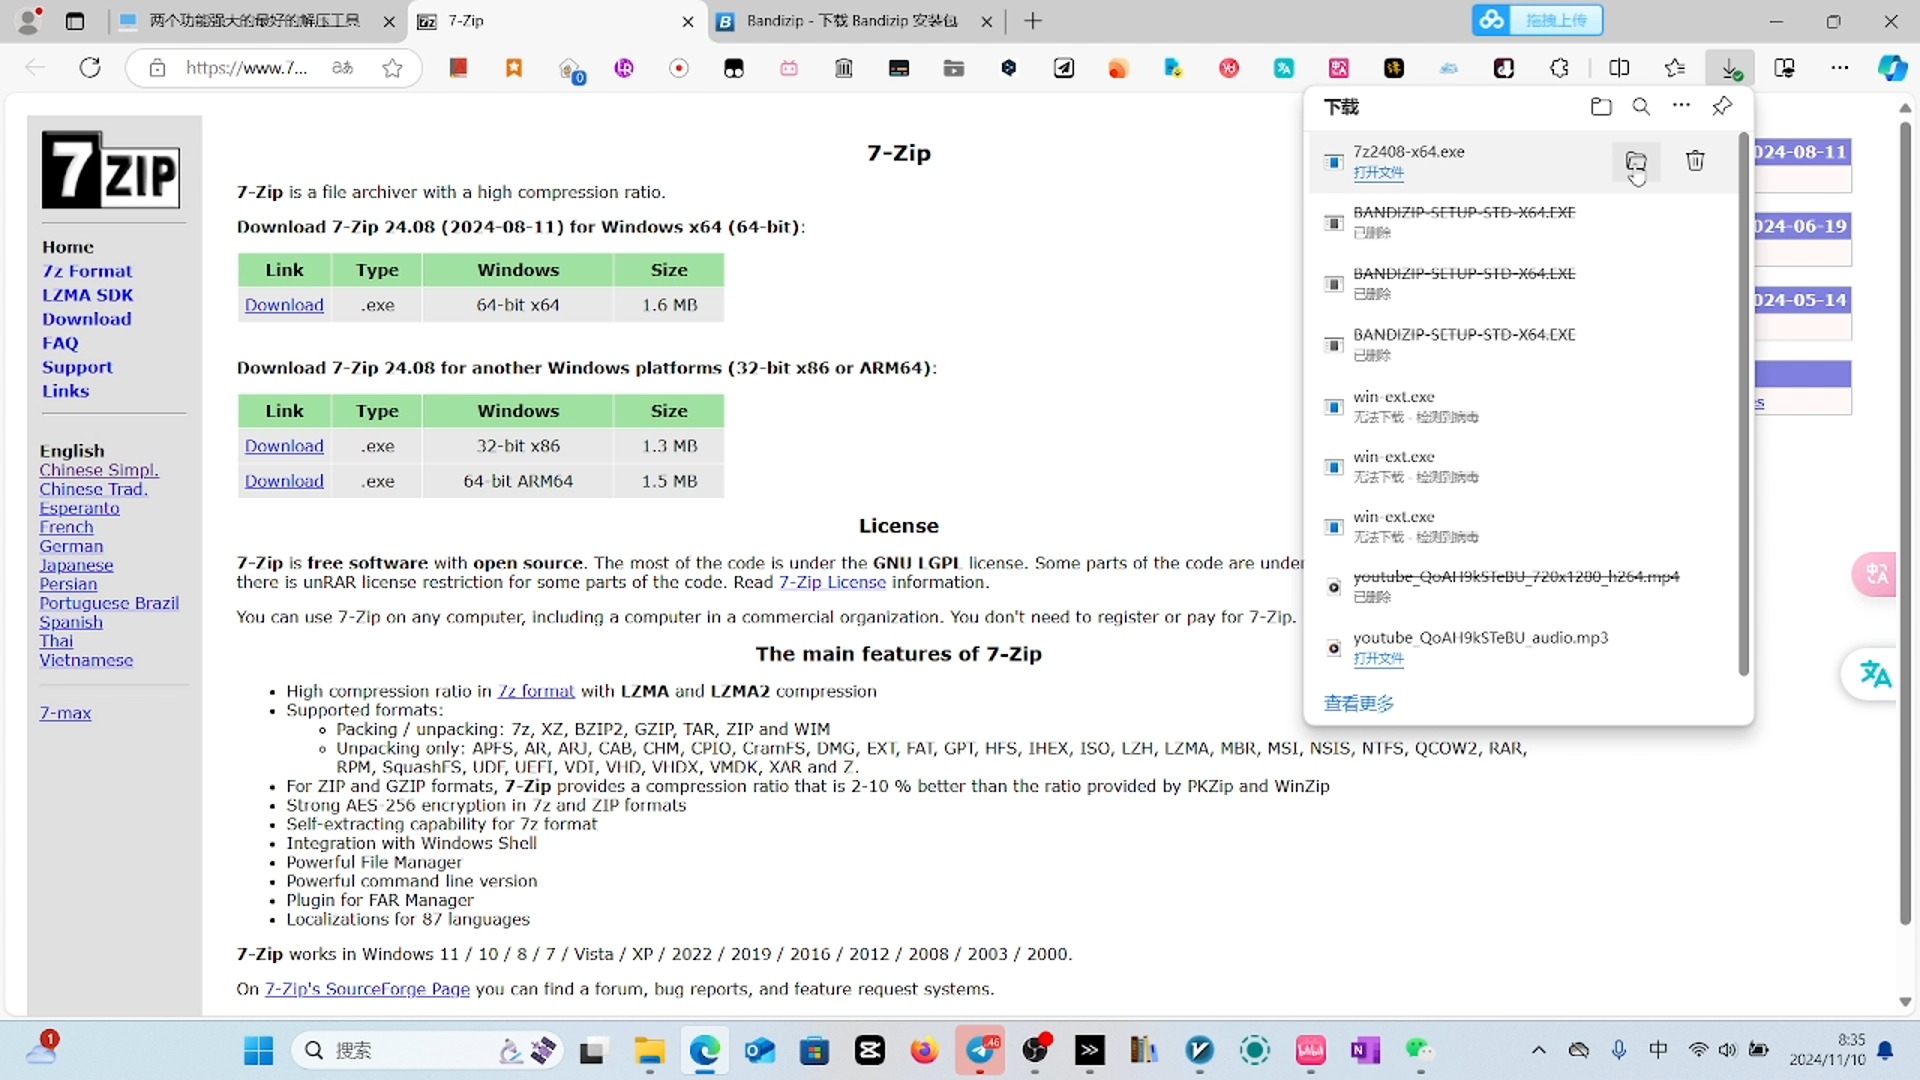Pin the downloads panel
Viewport: 1920px width, 1080px height.
coord(1722,106)
